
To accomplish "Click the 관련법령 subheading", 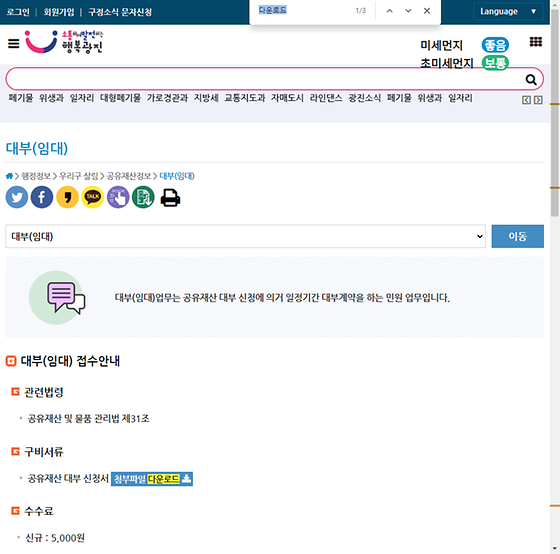I will [44, 392].
